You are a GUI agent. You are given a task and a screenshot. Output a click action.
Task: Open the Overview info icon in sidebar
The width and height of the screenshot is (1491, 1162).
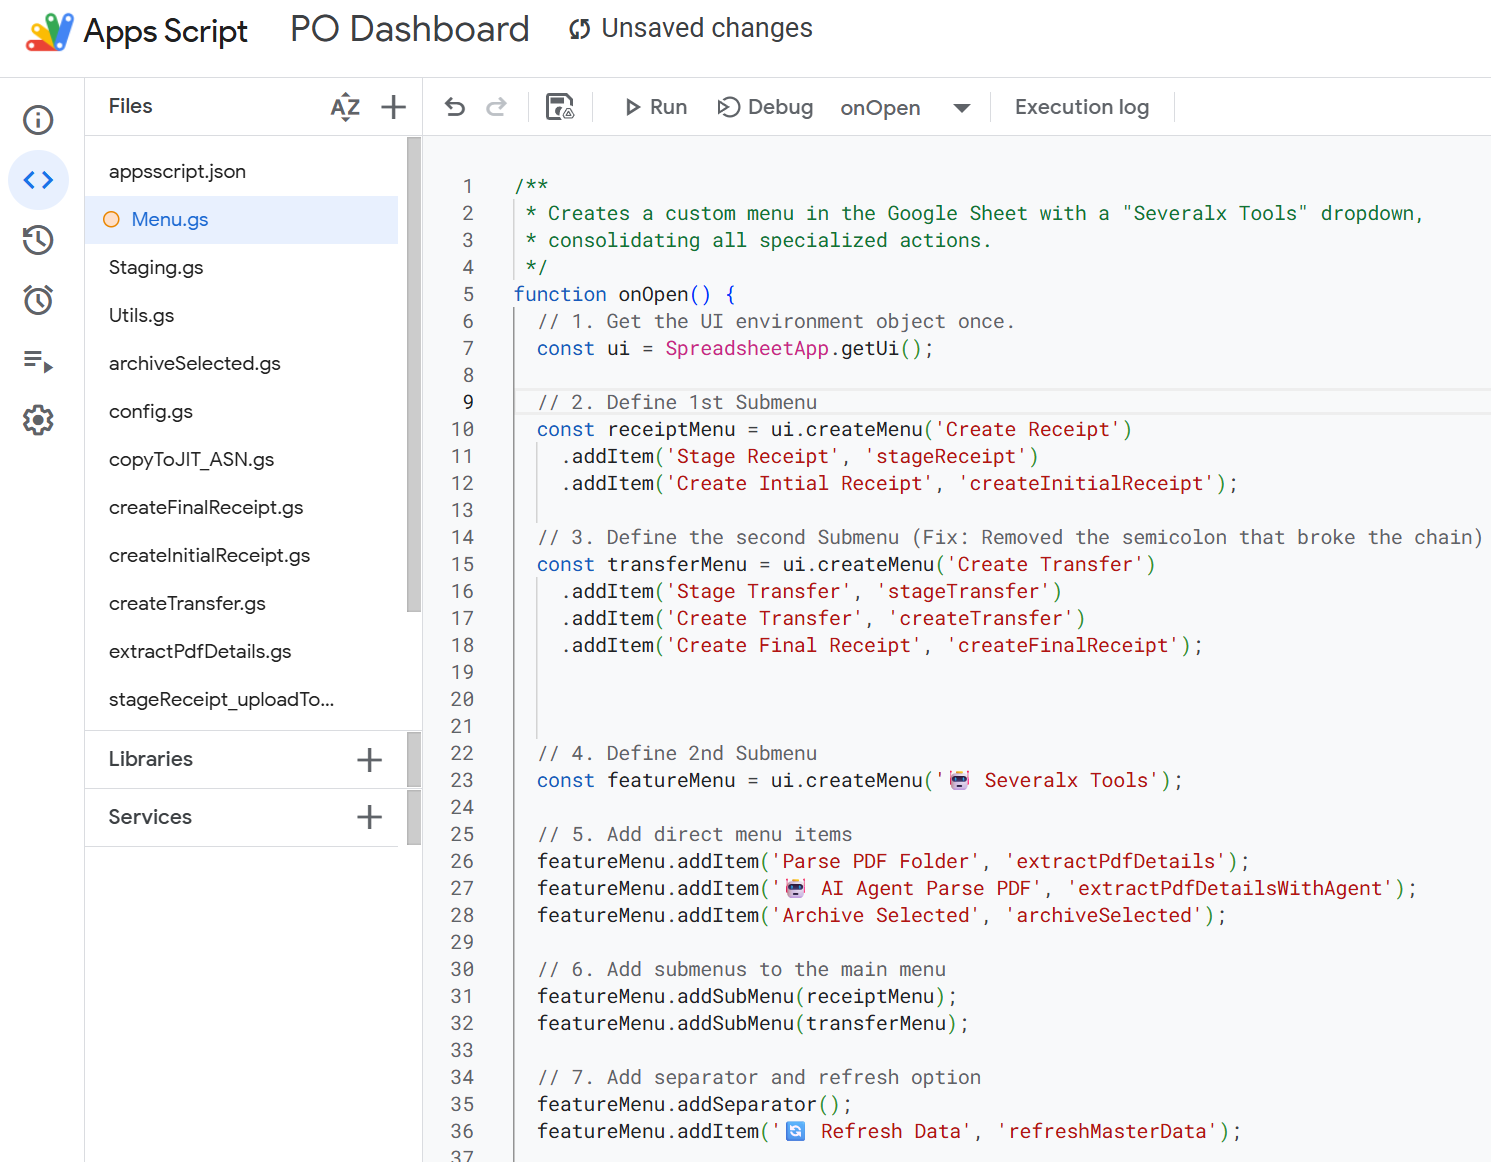[x=38, y=120]
